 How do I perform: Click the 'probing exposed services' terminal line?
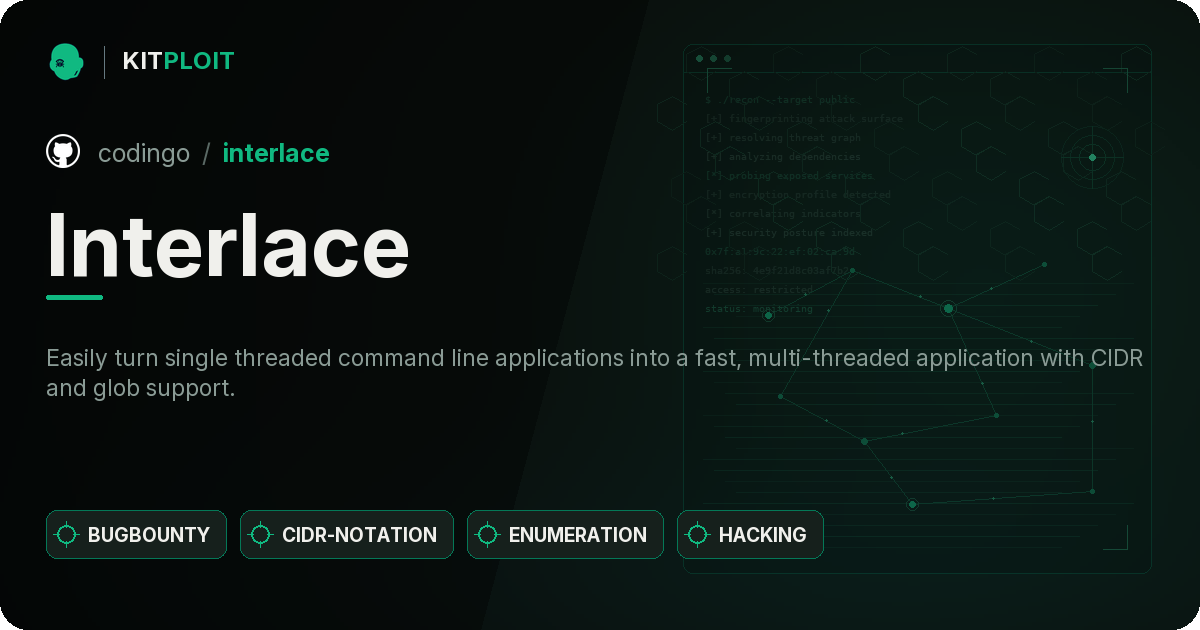pyautogui.click(x=788, y=176)
